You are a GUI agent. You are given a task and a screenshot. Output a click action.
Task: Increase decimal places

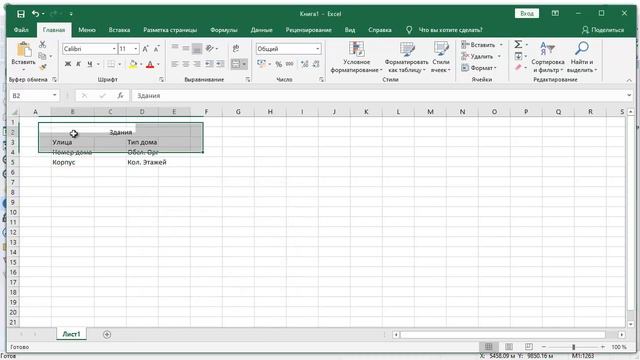click(x=304, y=64)
